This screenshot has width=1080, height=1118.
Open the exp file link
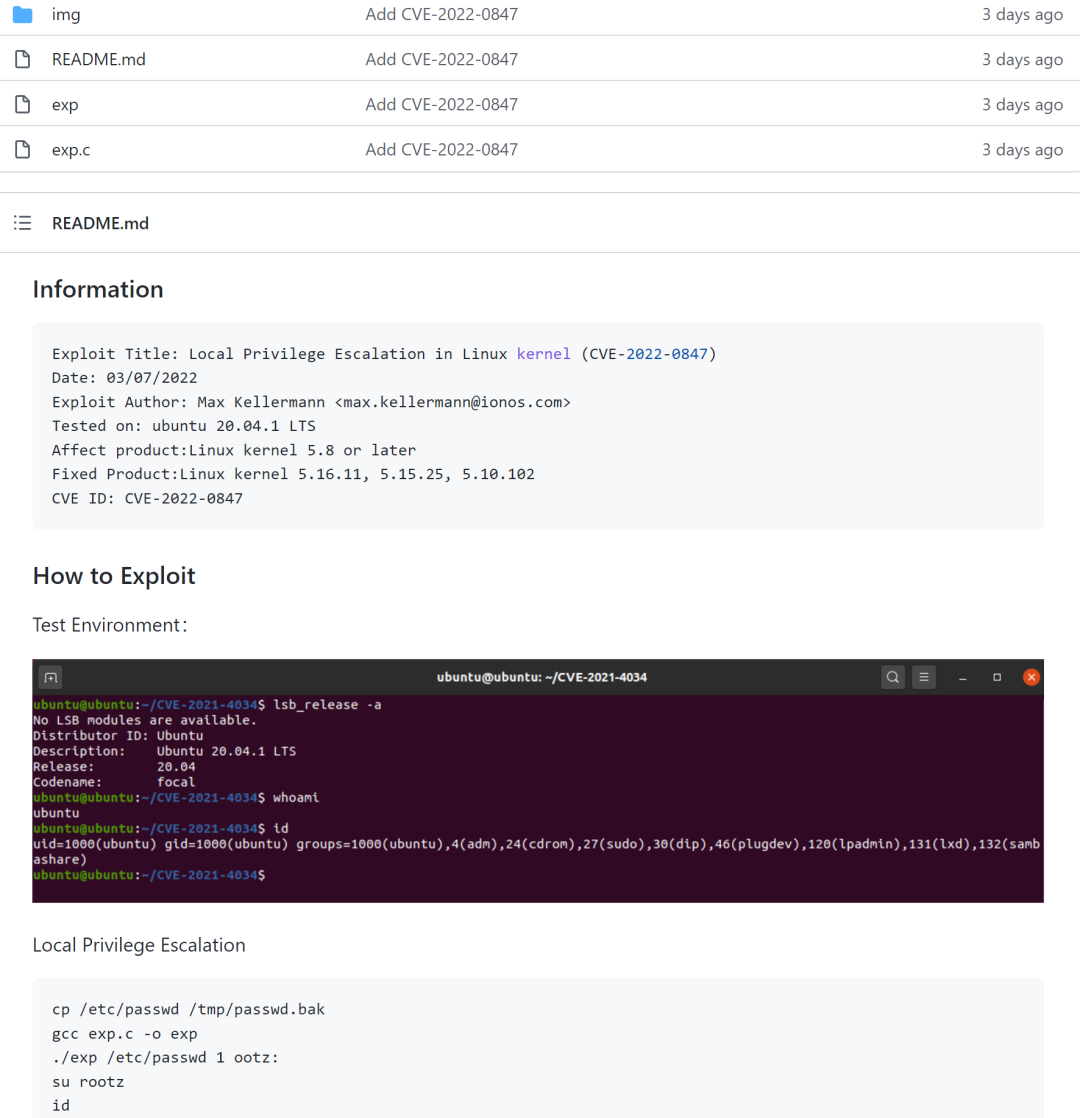tap(65, 105)
